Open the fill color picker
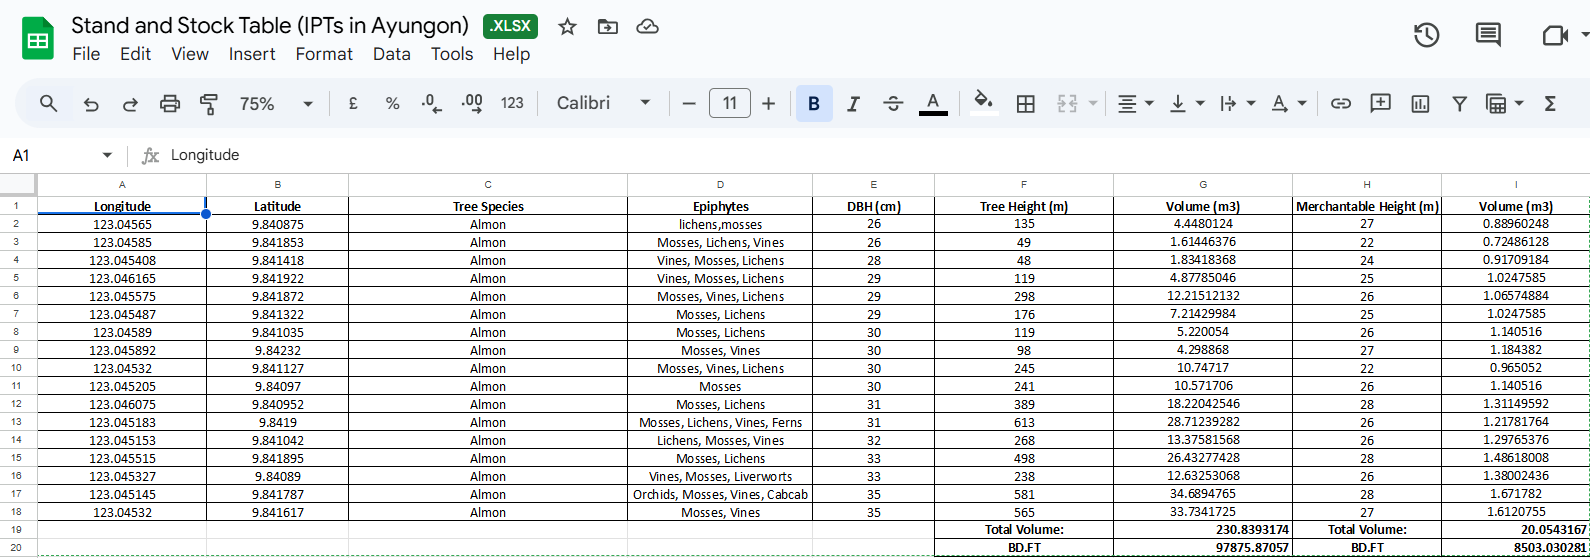Screen dimensions: 1590x558 pyautogui.click(x=984, y=103)
